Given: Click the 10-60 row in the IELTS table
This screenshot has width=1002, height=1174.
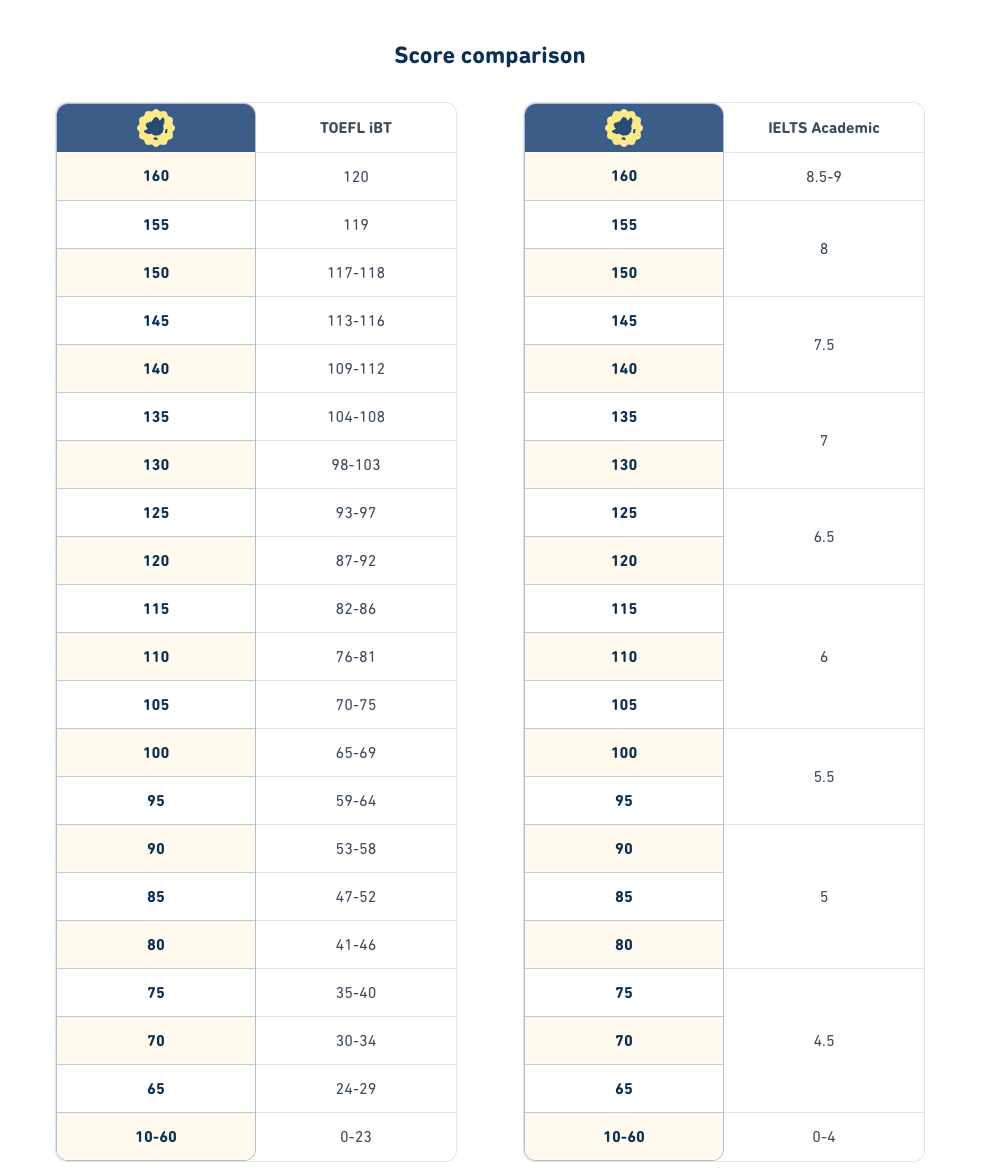Looking at the screenshot, I should pos(624,1137).
